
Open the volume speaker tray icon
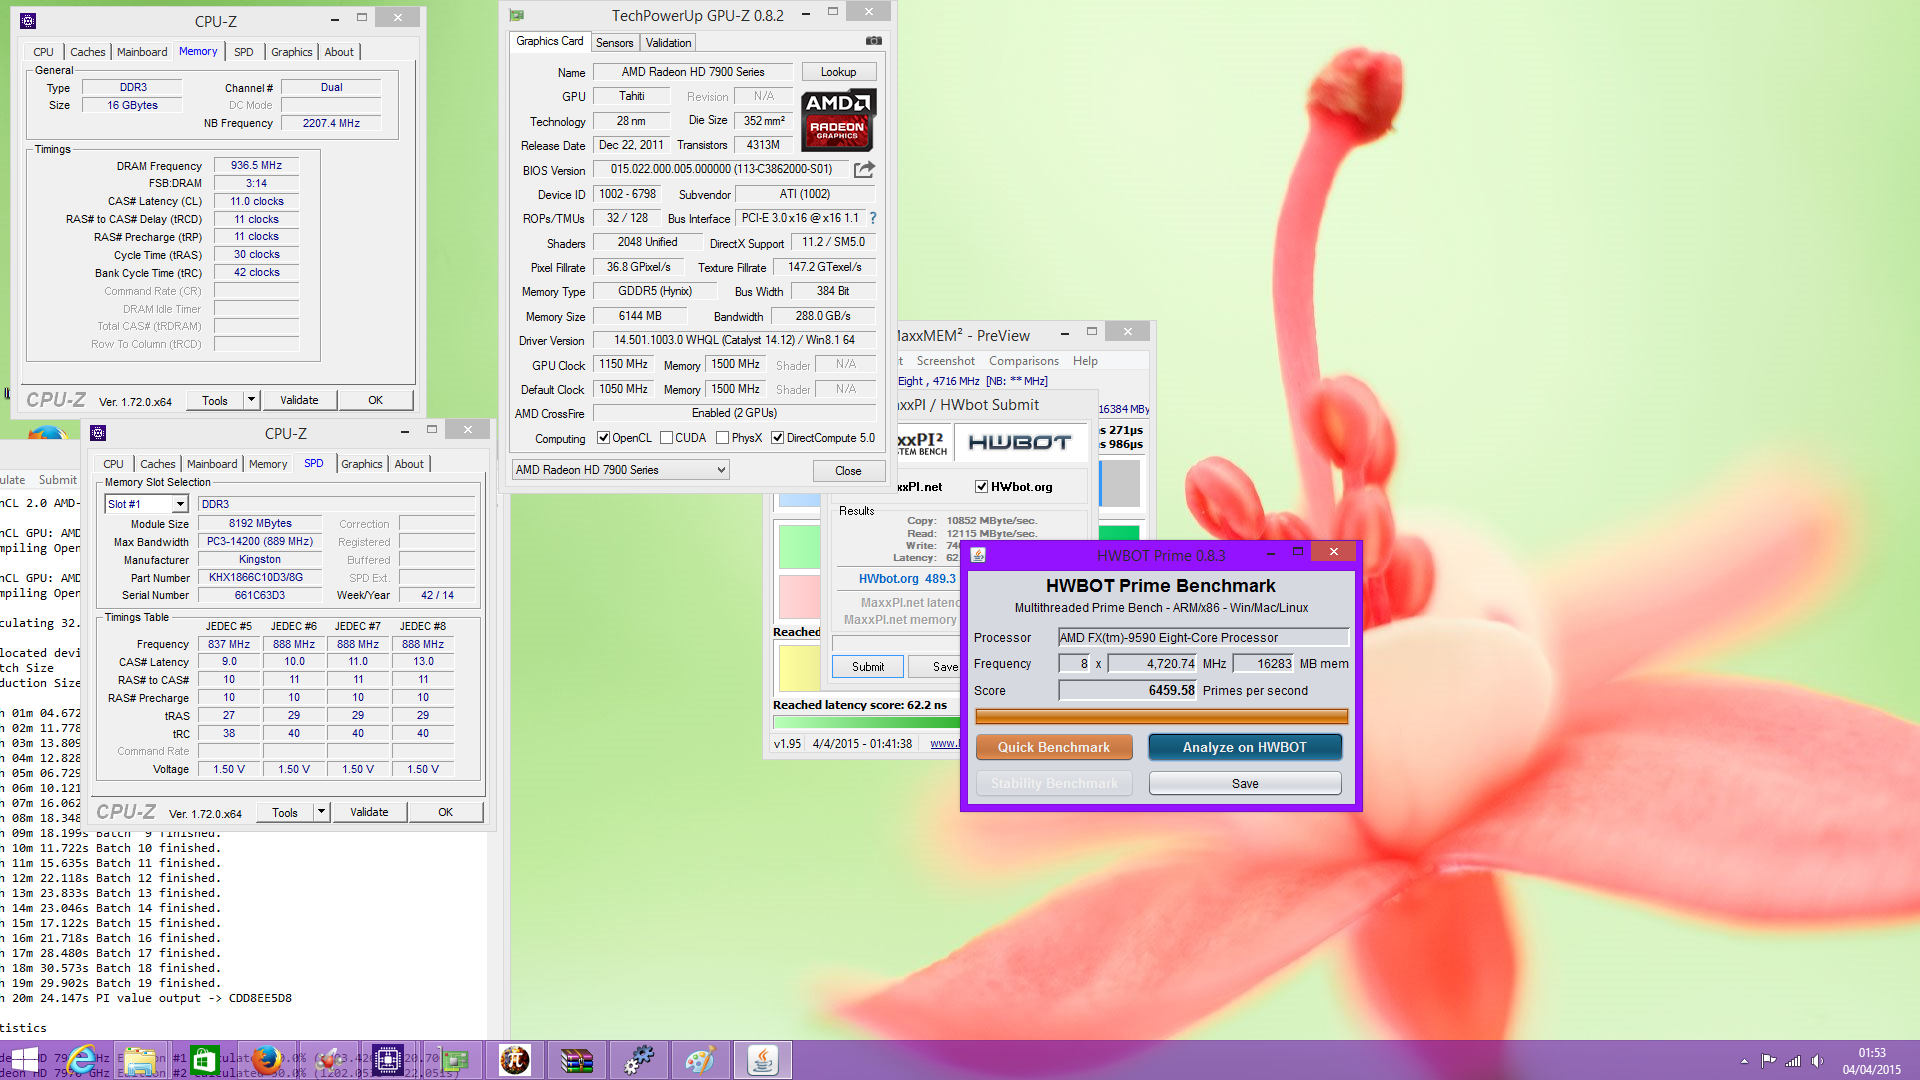[1817, 1061]
